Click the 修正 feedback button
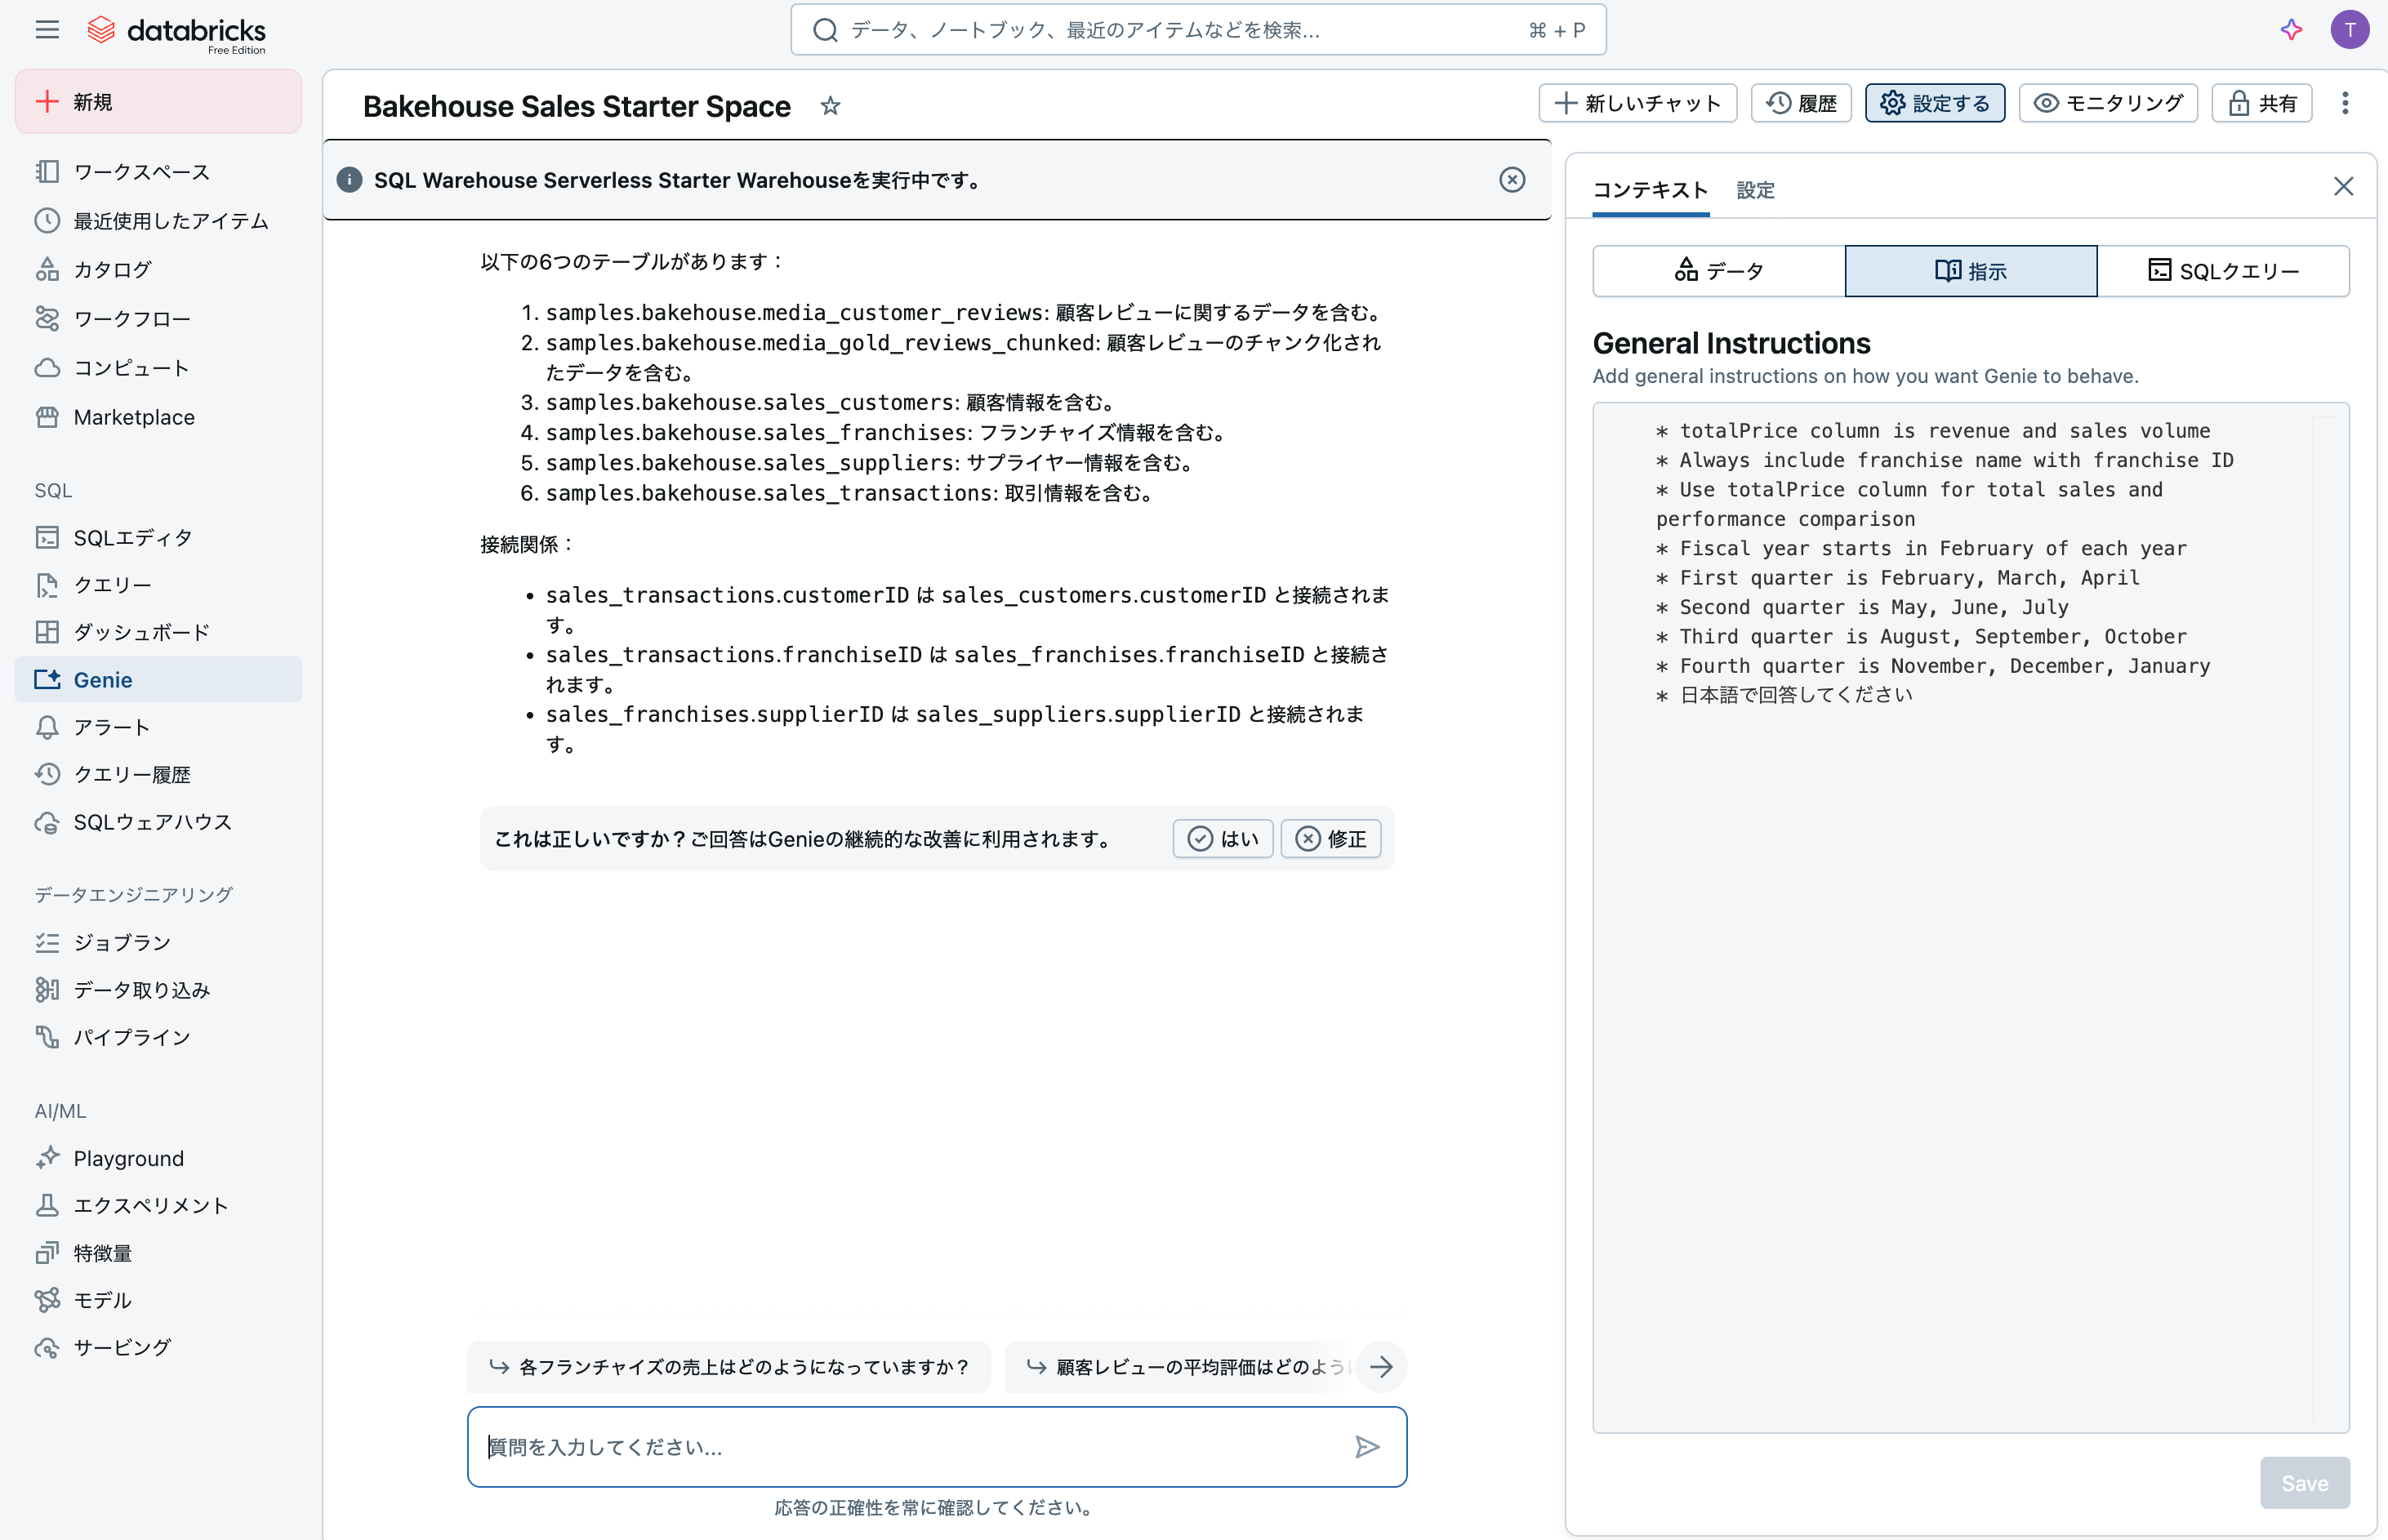 pos(1331,839)
